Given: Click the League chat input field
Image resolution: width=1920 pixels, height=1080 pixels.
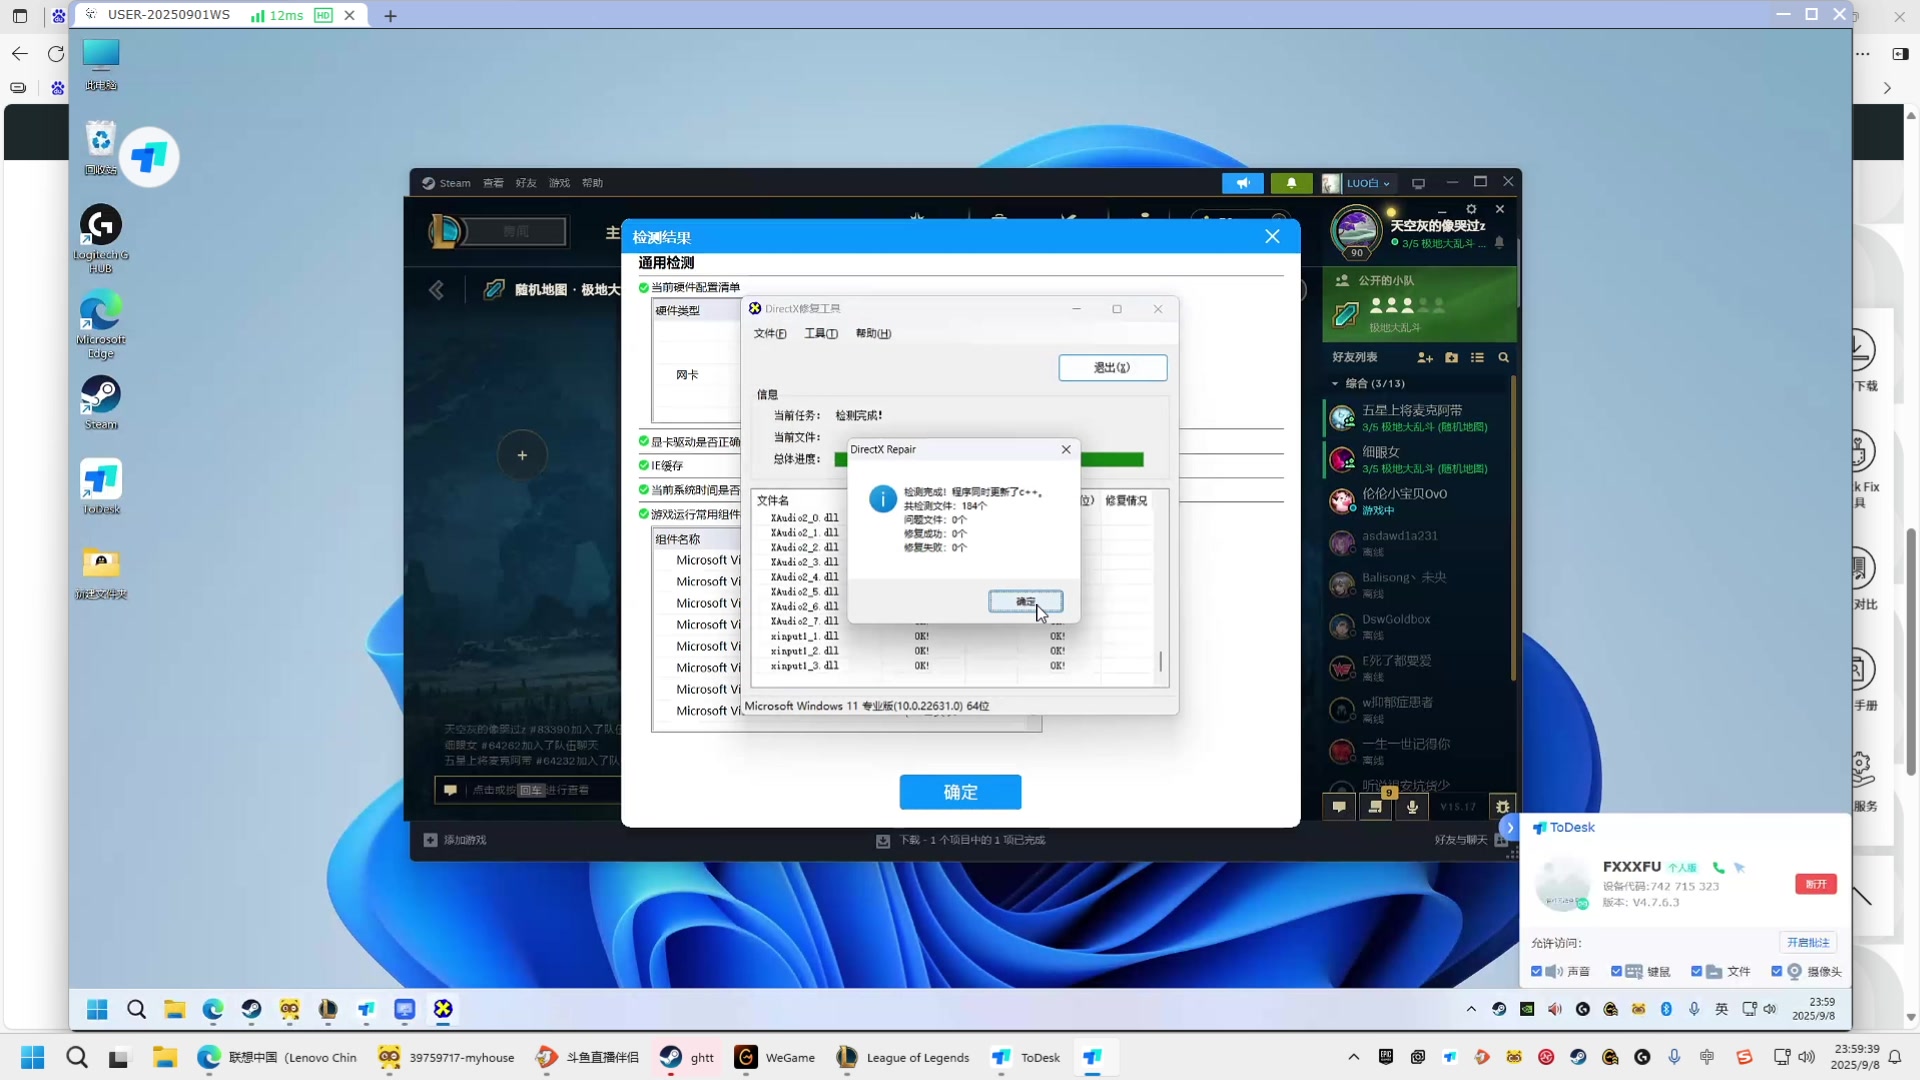Looking at the screenshot, I should point(528,790).
